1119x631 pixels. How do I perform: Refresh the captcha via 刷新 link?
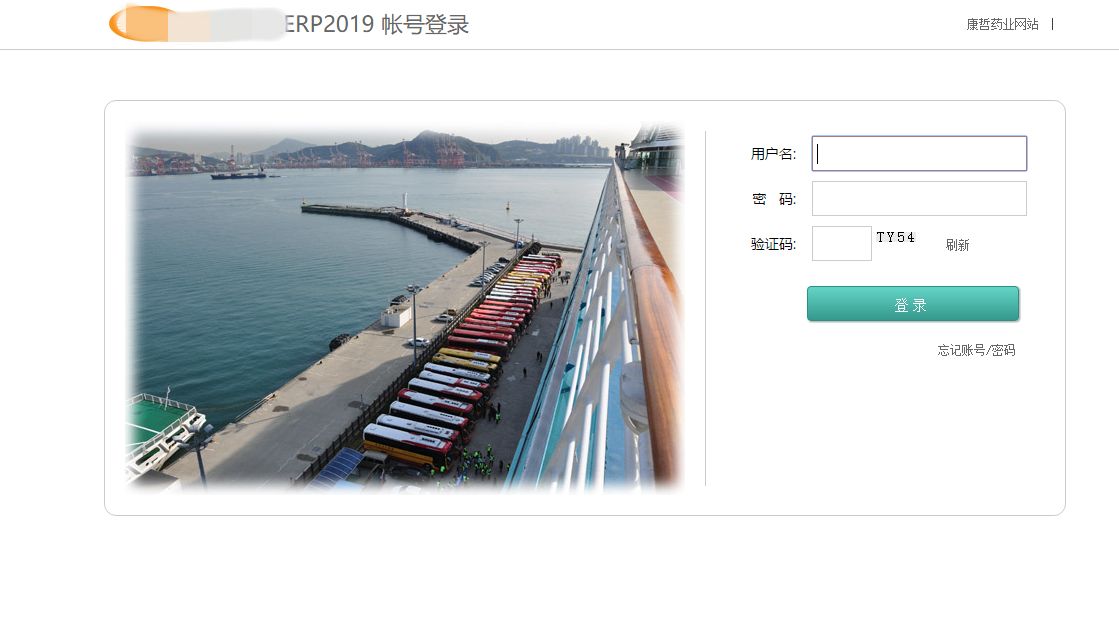(957, 245)
